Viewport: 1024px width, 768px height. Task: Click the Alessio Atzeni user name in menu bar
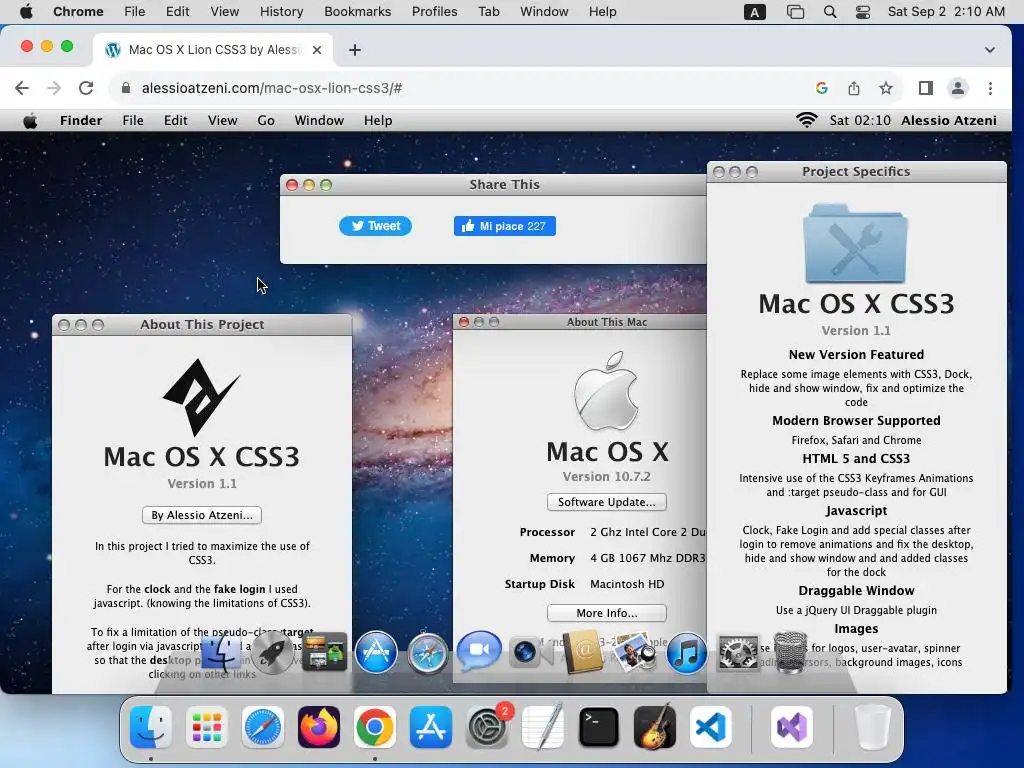(x=949, y=121)
